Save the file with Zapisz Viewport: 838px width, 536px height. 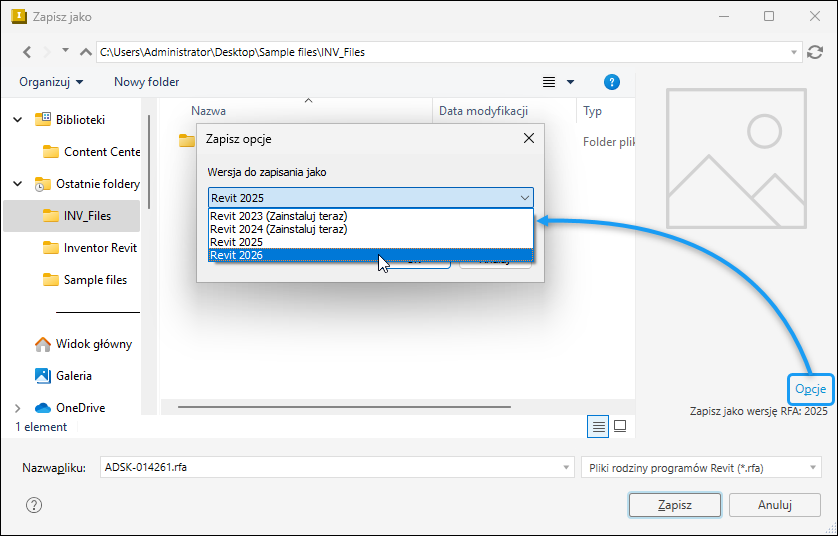tap(674, 505)
